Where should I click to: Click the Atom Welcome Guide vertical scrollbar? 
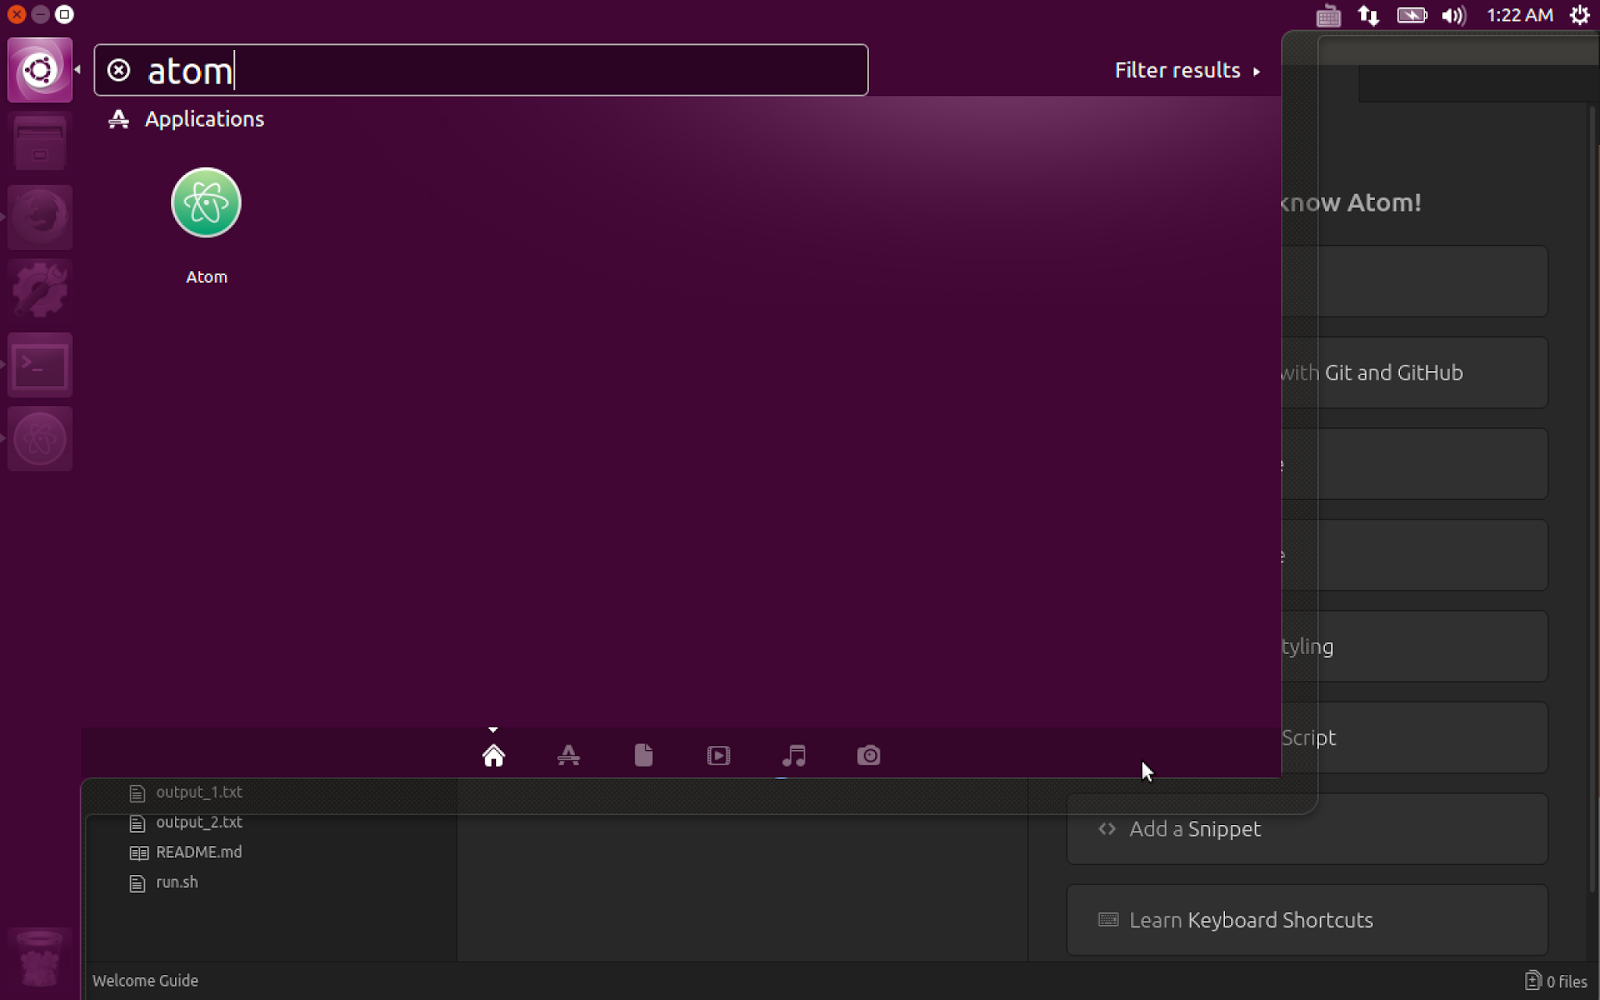coord(1592,500)
